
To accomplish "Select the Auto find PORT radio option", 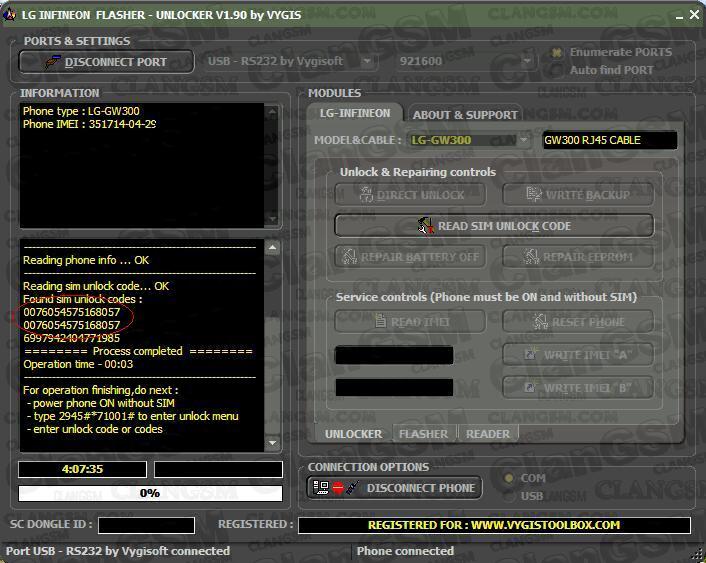I will tap(557, 70).
